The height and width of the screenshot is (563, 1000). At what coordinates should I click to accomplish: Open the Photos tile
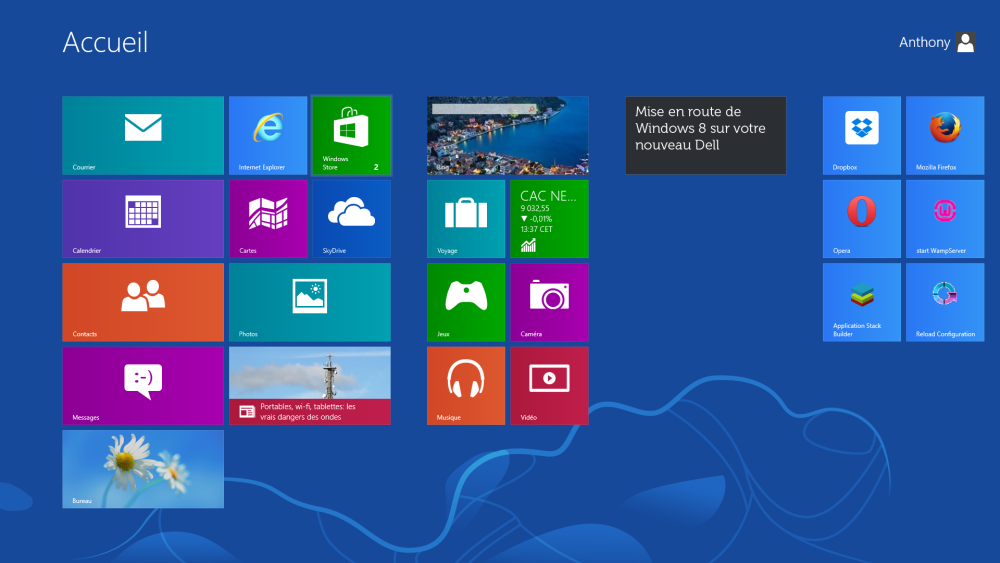(x=310, y=302)
